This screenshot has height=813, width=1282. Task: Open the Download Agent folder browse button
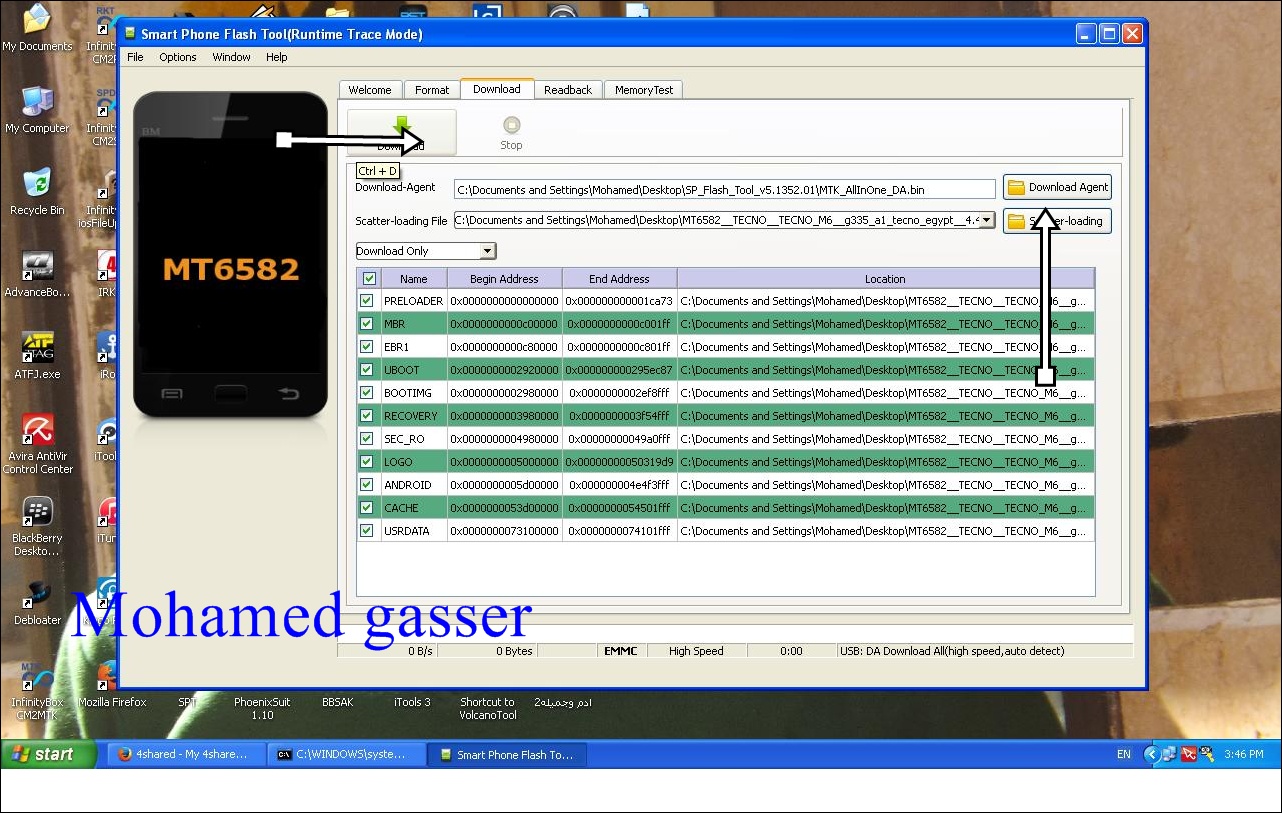pos(1057,187)
